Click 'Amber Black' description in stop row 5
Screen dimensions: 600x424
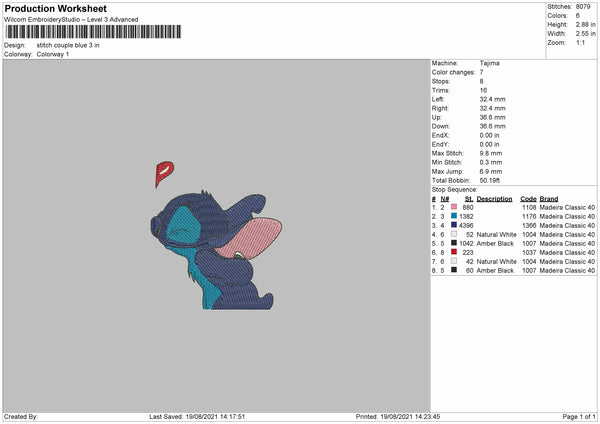pos(495,243)
